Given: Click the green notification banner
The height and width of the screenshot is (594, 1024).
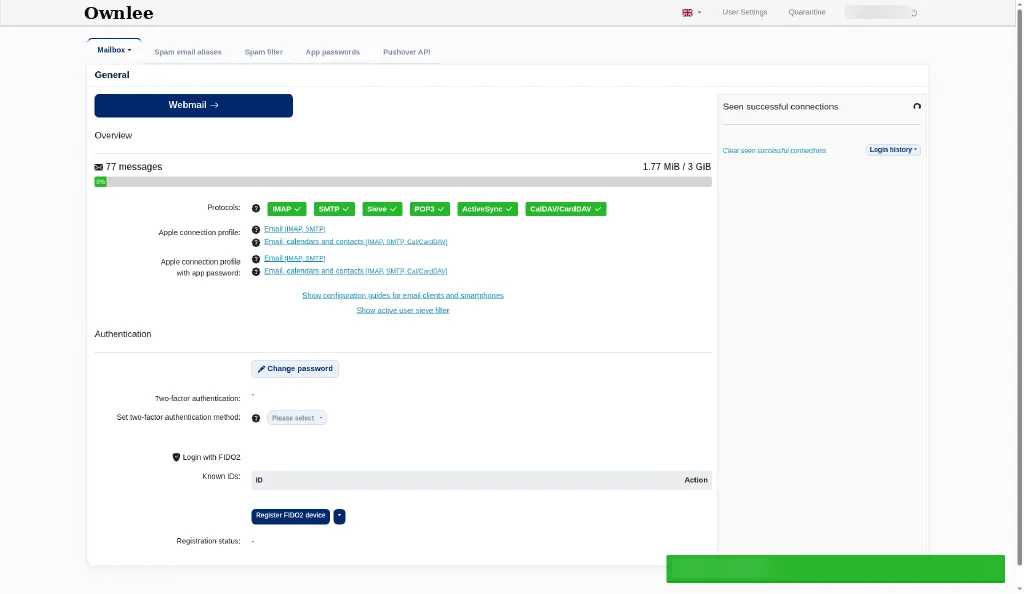Looking at the screenshot, I should [x=835, y=569].
